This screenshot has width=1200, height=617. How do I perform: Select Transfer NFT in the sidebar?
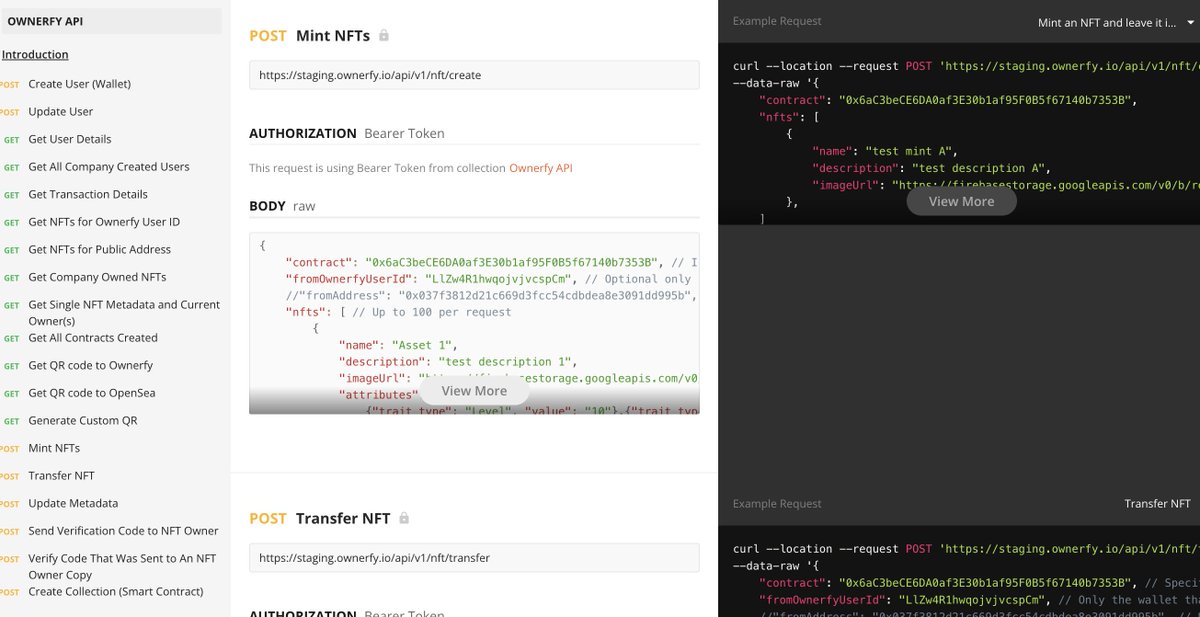tap(62, 476)
